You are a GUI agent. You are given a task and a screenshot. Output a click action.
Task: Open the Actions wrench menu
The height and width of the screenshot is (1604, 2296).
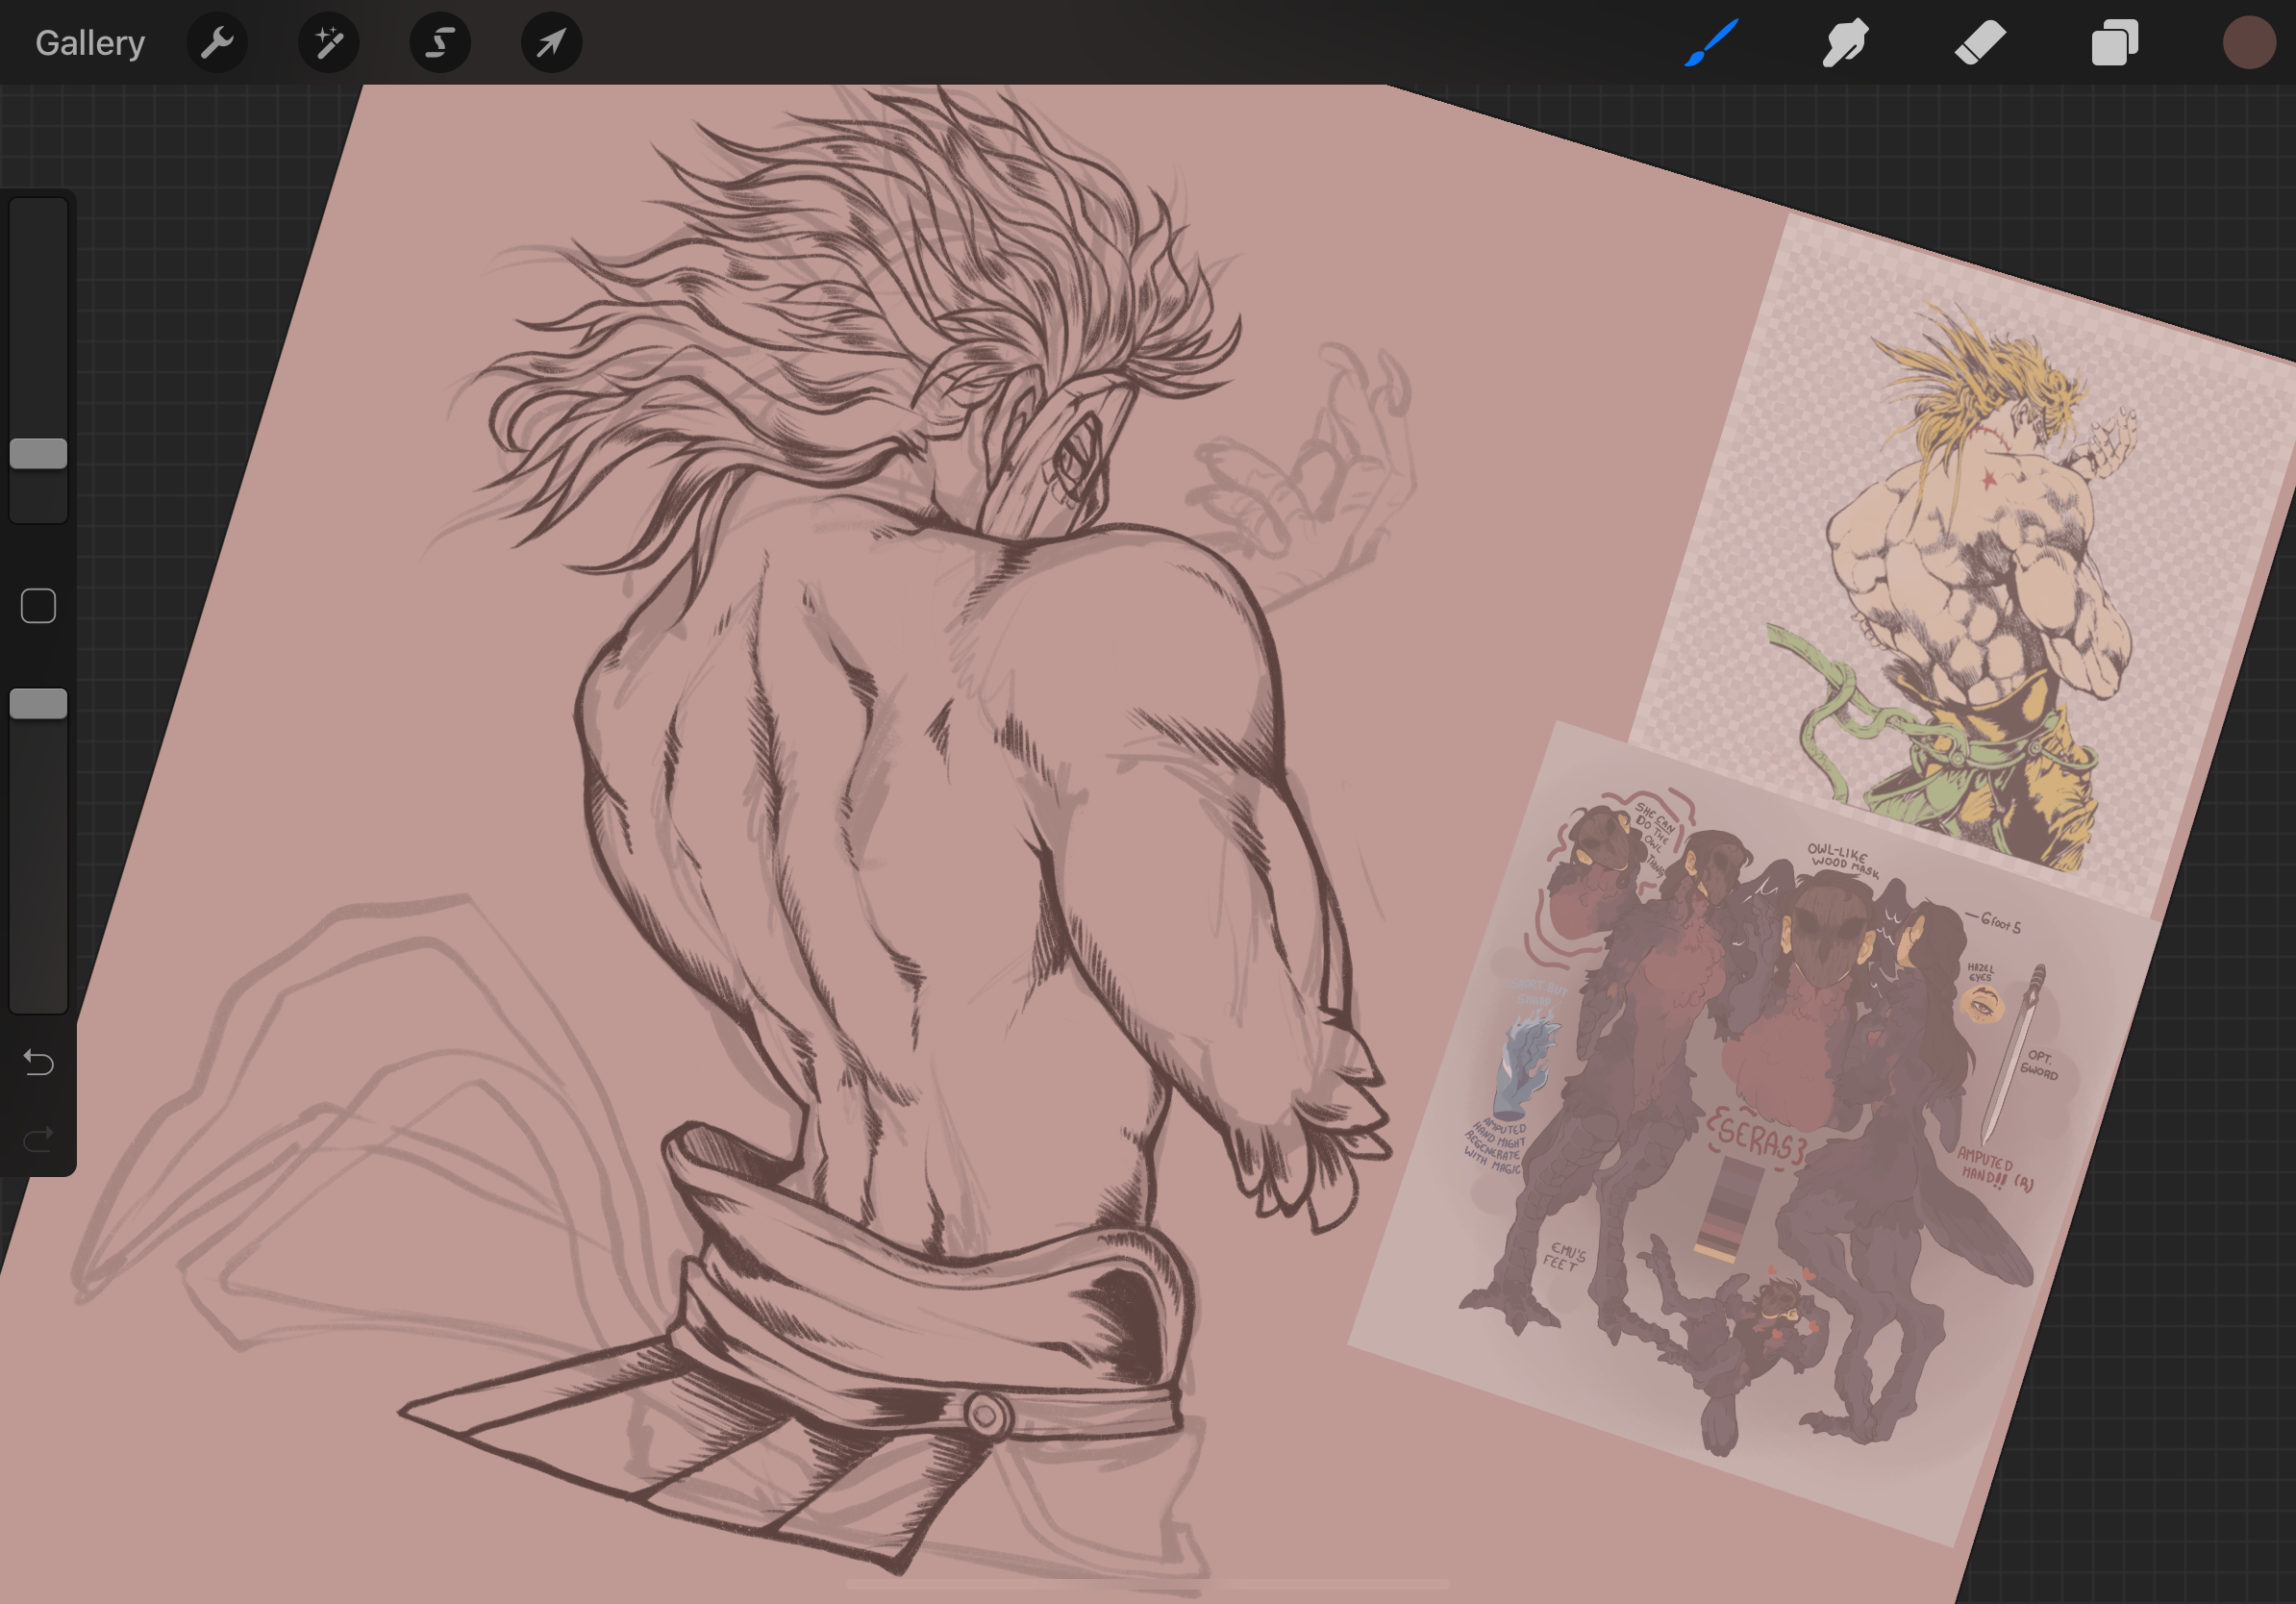tap(217, 43)
